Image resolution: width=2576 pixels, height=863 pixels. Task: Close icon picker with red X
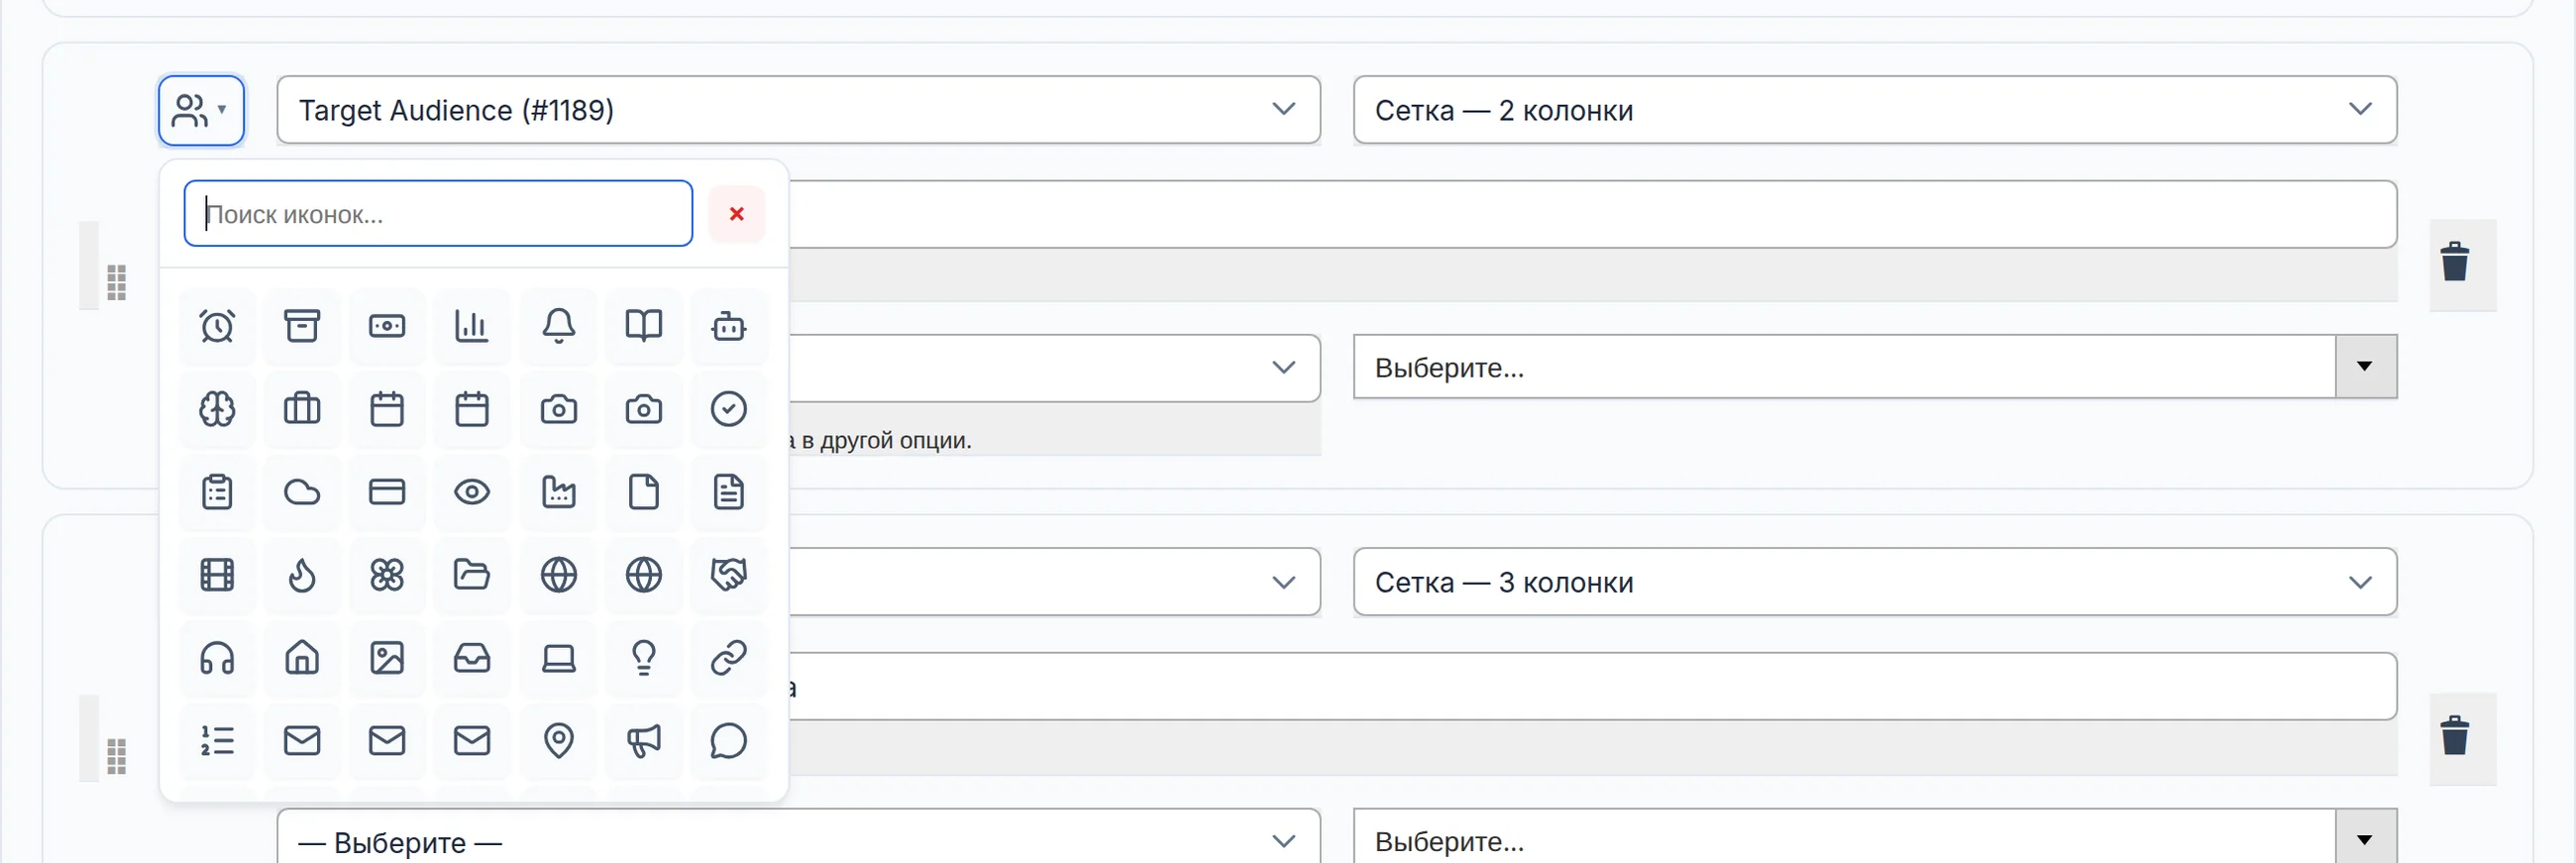(x=737, y=214)
